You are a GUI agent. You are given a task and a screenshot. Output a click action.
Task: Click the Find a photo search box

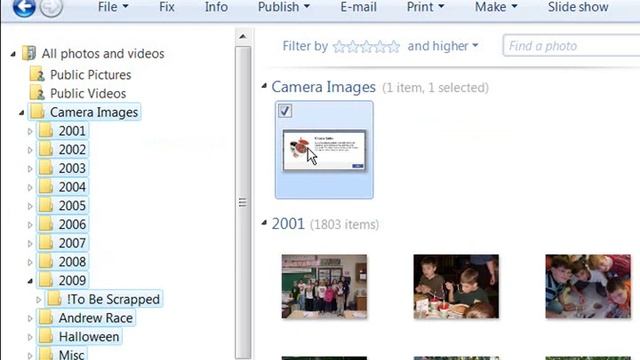571,46
